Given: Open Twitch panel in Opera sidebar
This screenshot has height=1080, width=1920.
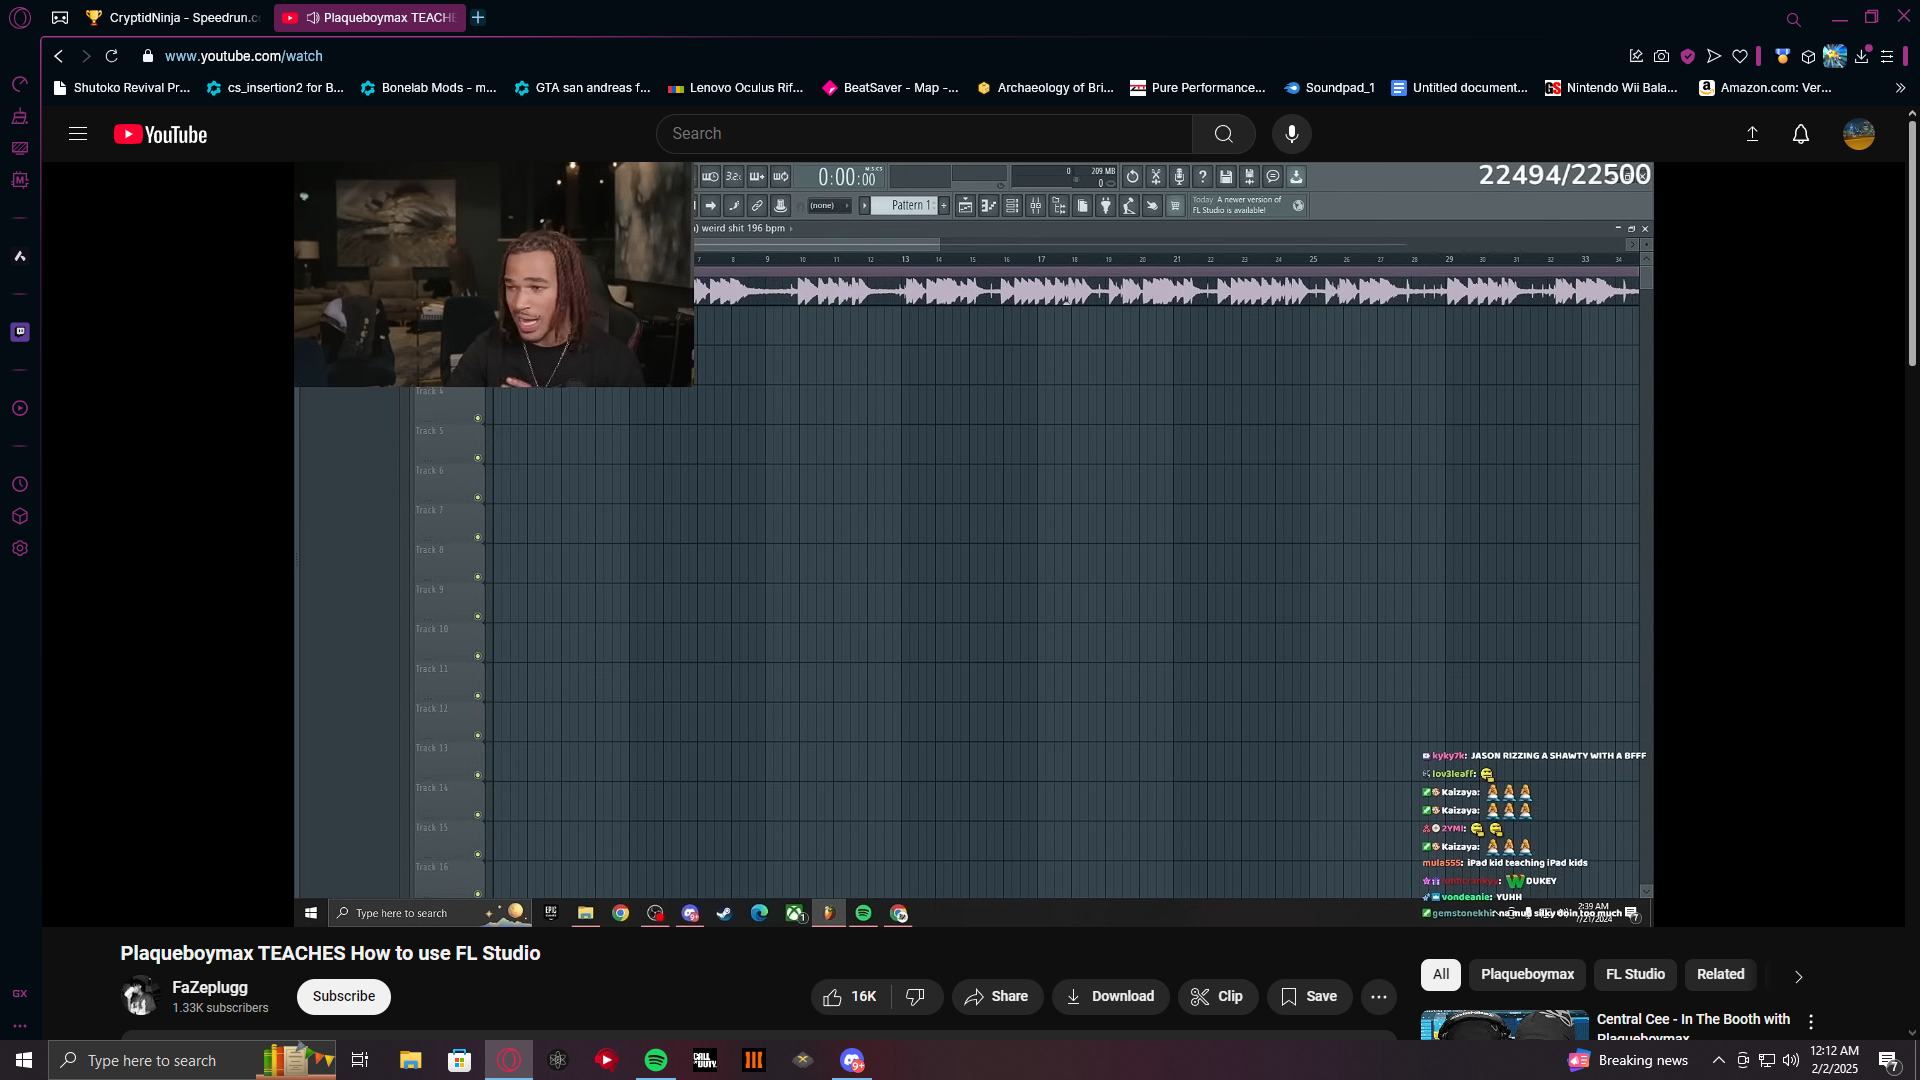Looking at the screenshot, I should [20, 332].
